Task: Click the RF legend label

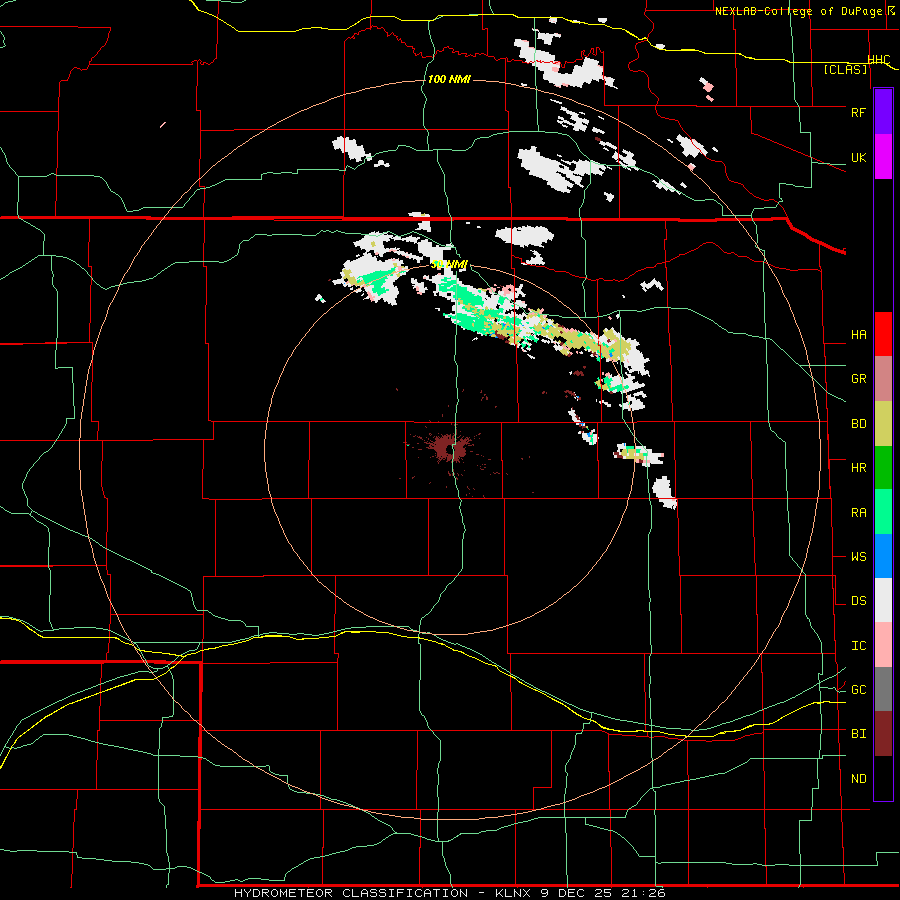Action: pos(858,112)
